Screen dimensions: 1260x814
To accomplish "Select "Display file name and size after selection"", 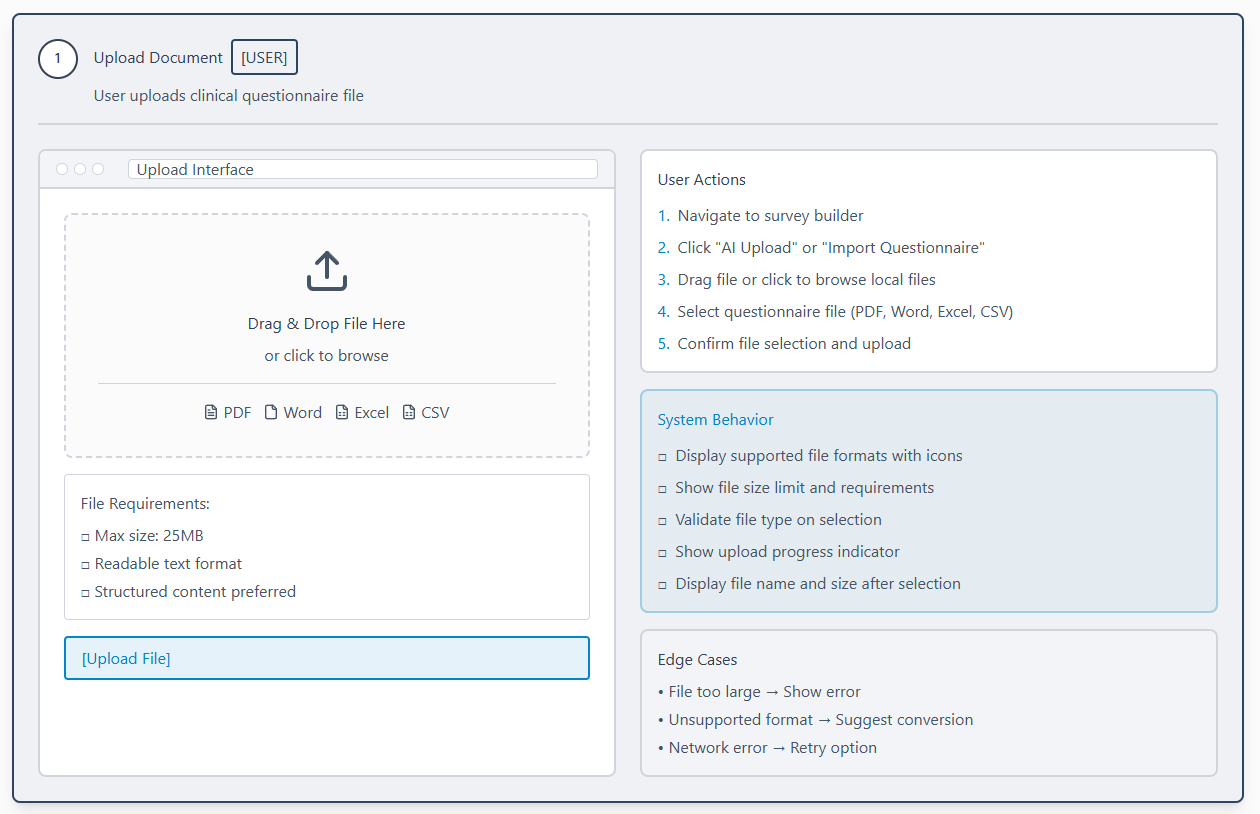I will [x=818, y=583].
